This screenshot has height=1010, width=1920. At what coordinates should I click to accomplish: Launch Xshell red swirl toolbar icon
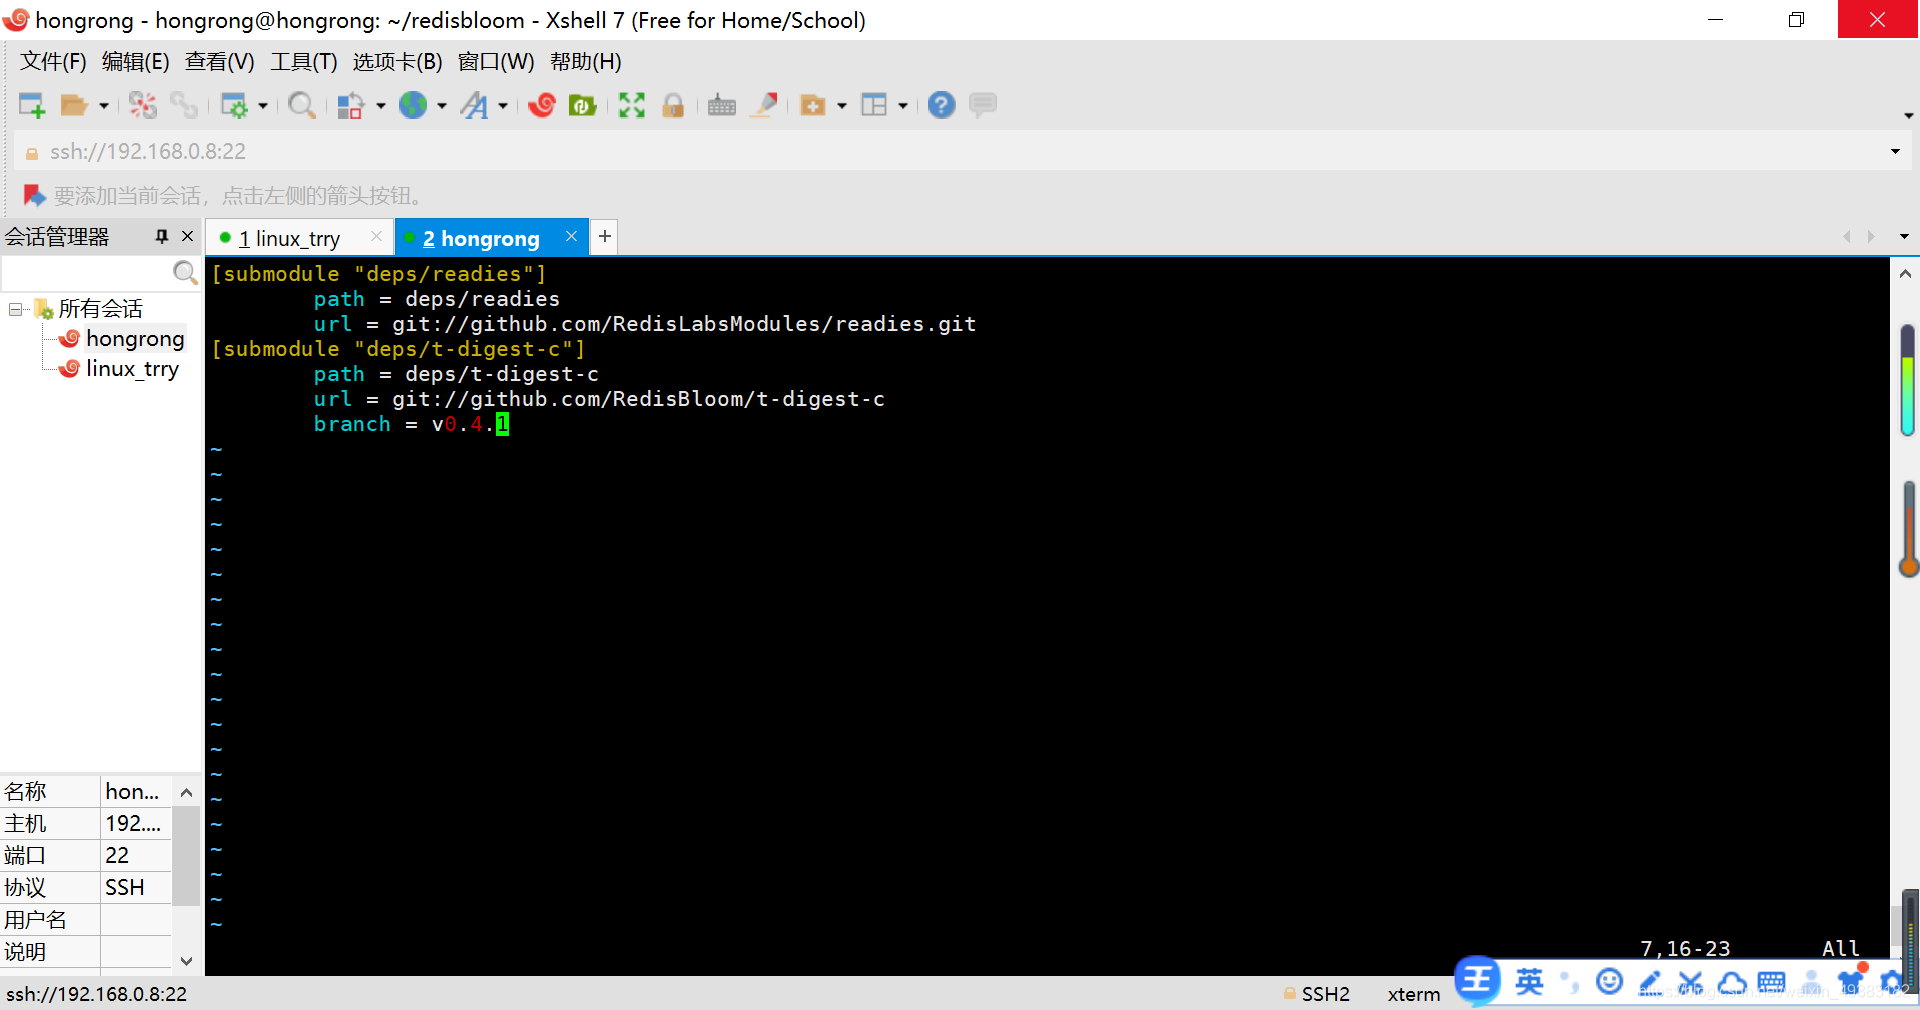(542, 105)
